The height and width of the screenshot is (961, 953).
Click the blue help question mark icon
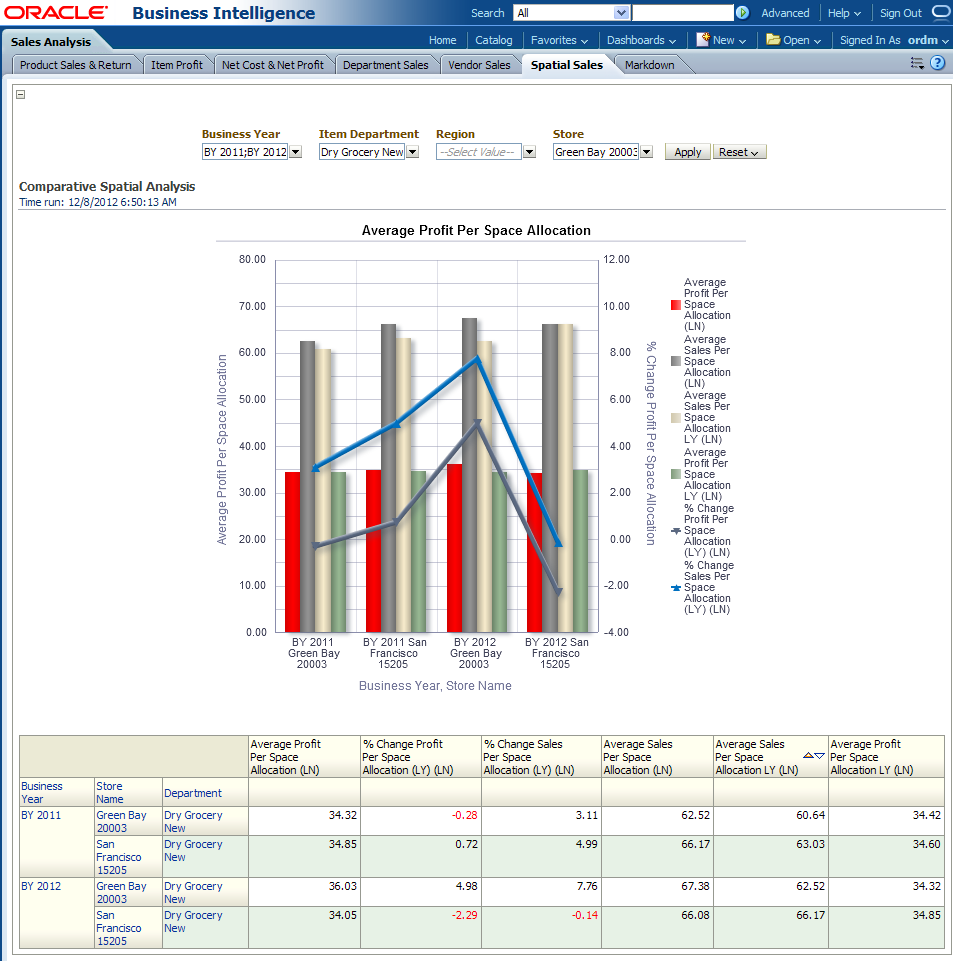[x=937, y=63]
